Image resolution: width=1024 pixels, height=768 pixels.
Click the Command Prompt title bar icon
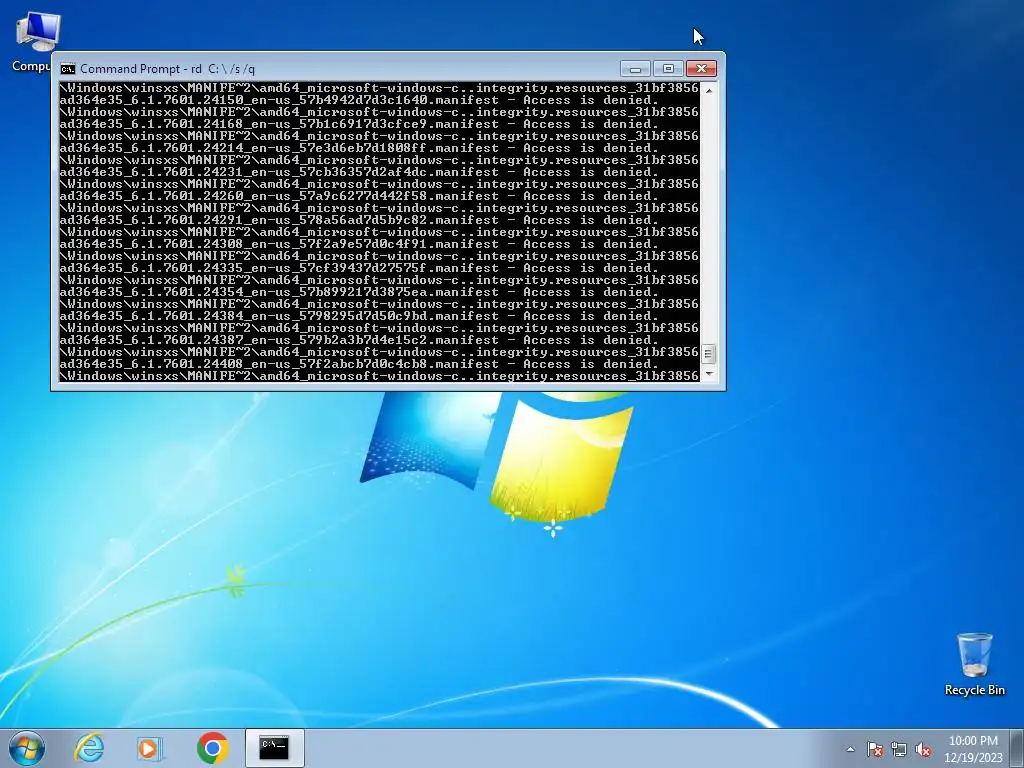67,69
